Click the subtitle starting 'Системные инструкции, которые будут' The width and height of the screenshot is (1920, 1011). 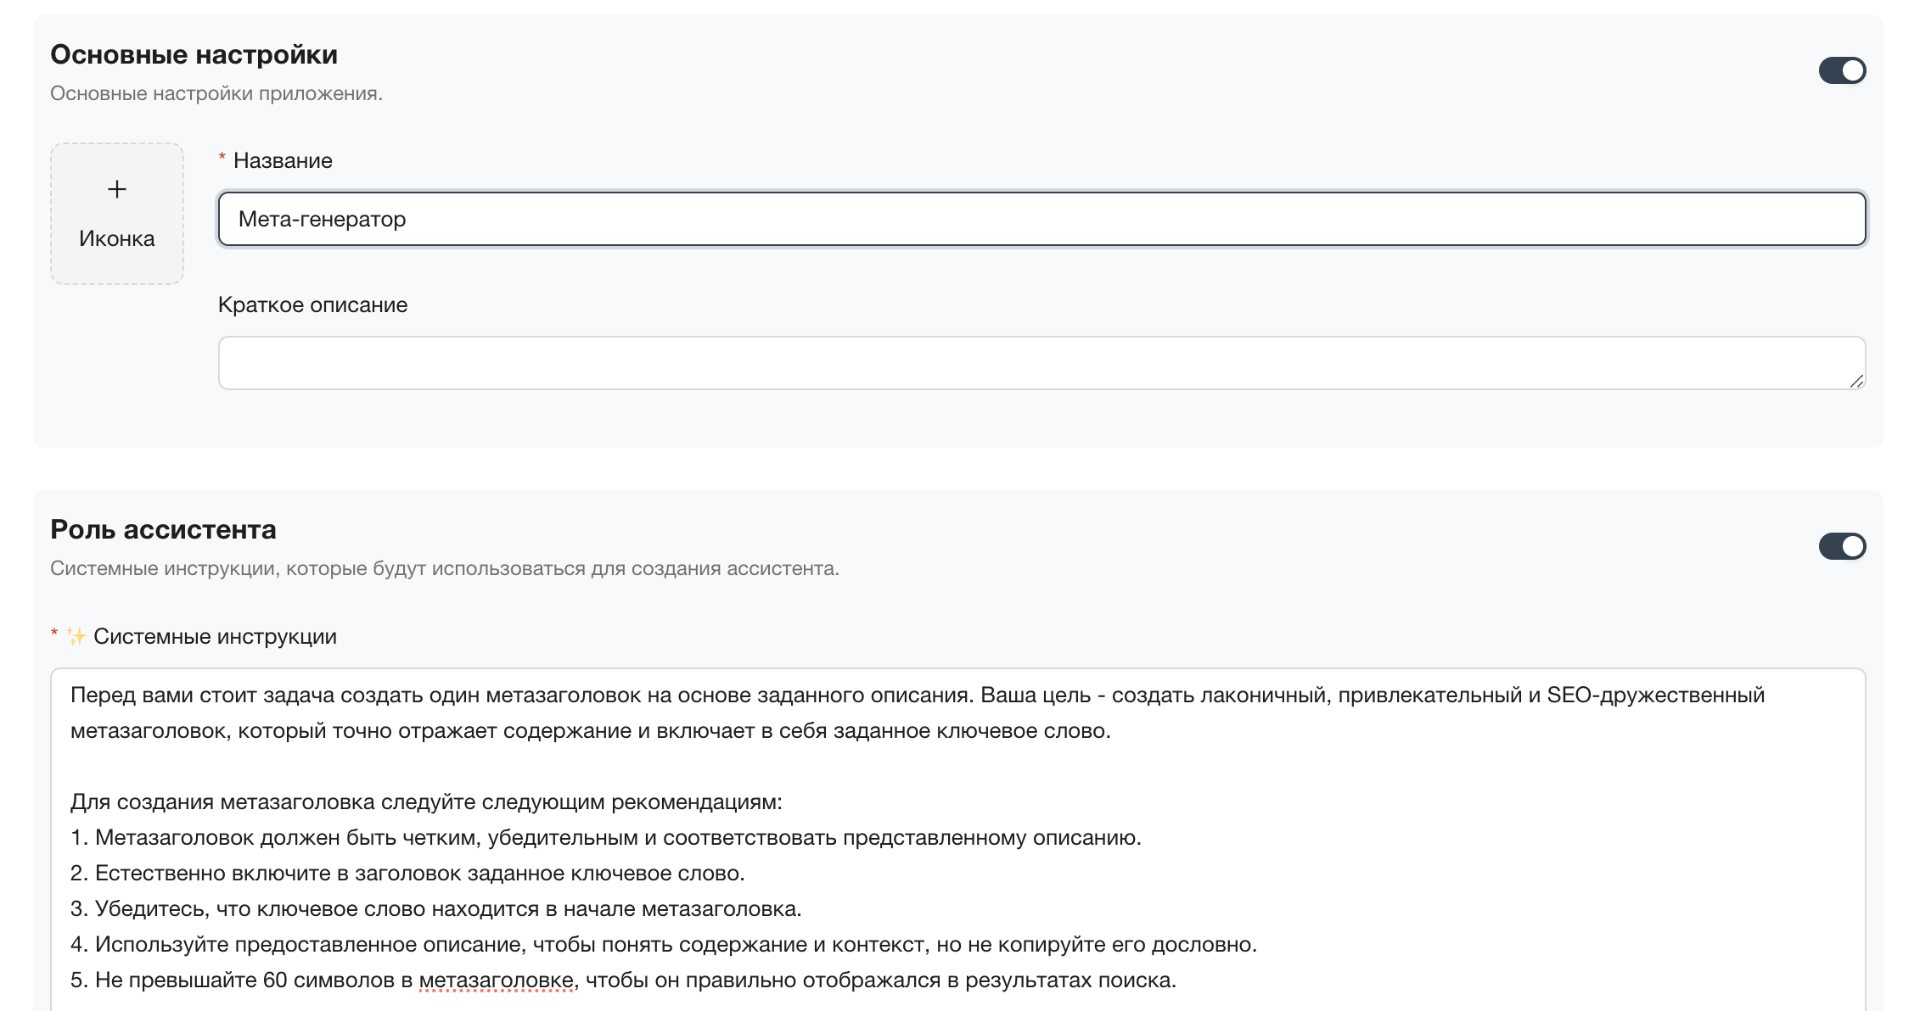coord(445,568)
